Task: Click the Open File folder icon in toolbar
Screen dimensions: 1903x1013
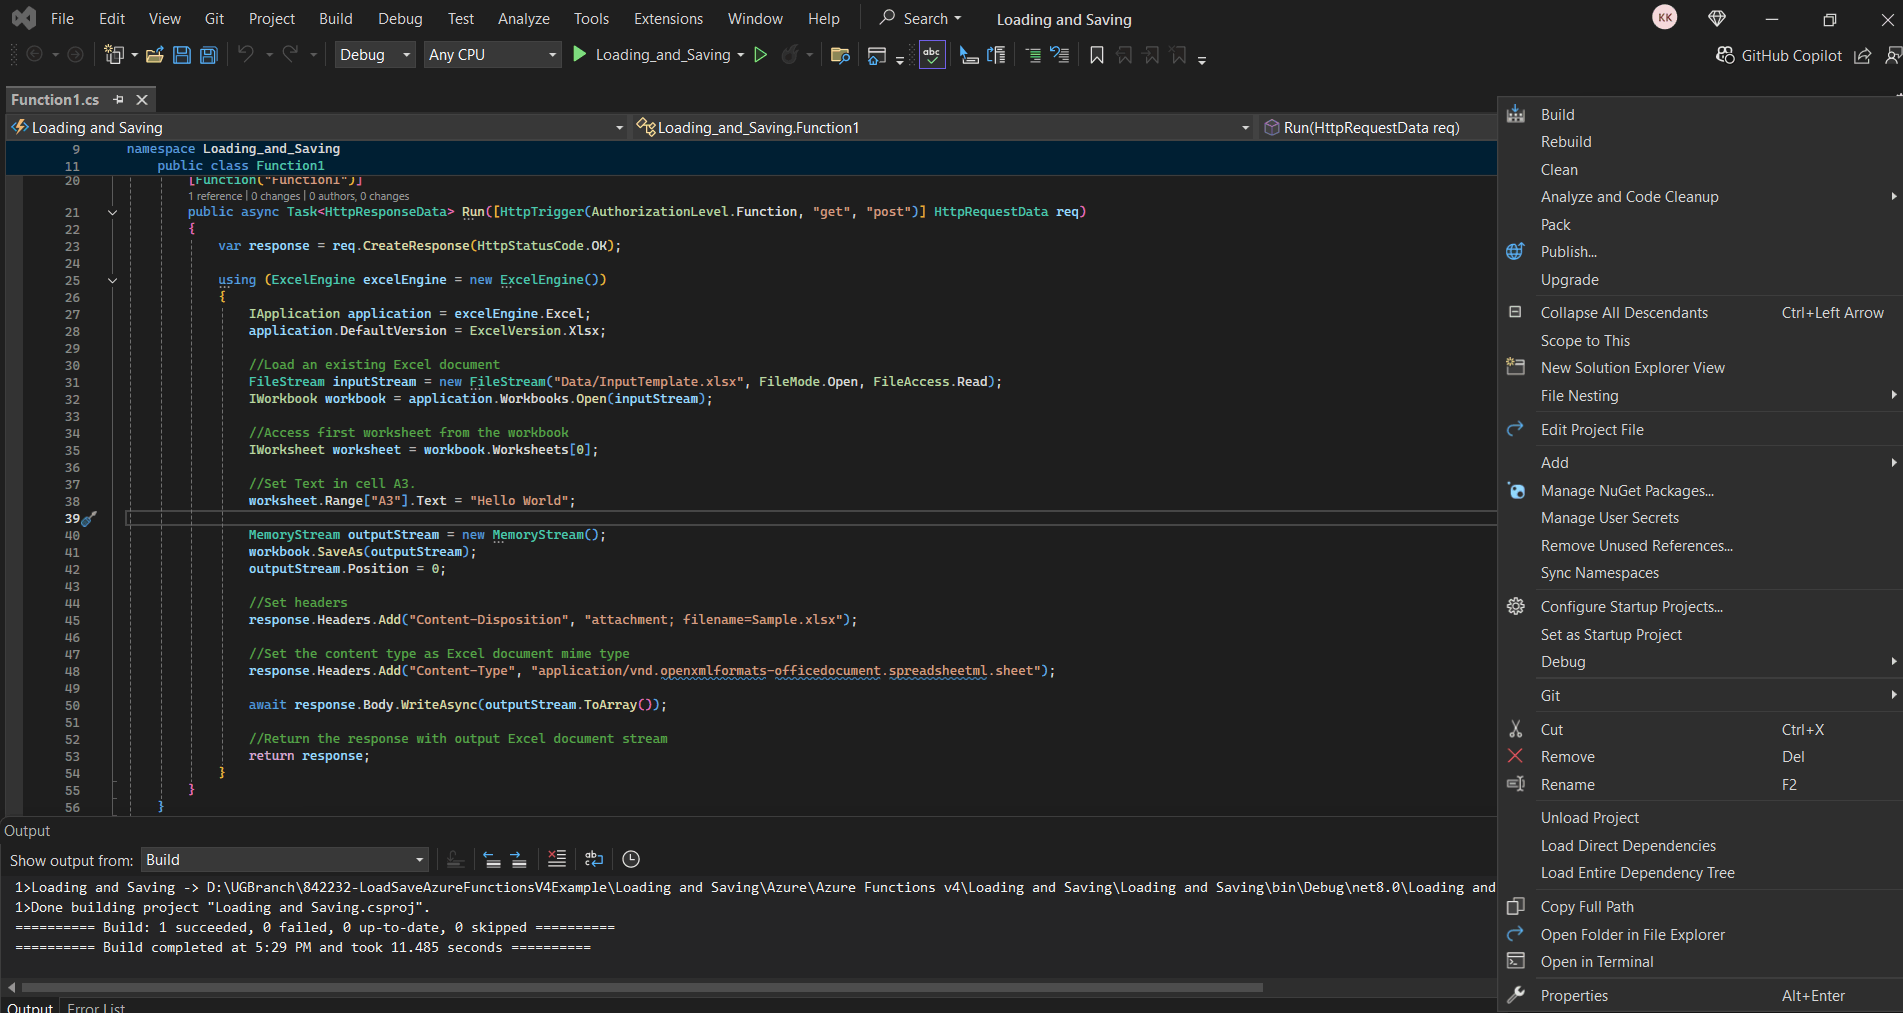Action: click(155, 55)
